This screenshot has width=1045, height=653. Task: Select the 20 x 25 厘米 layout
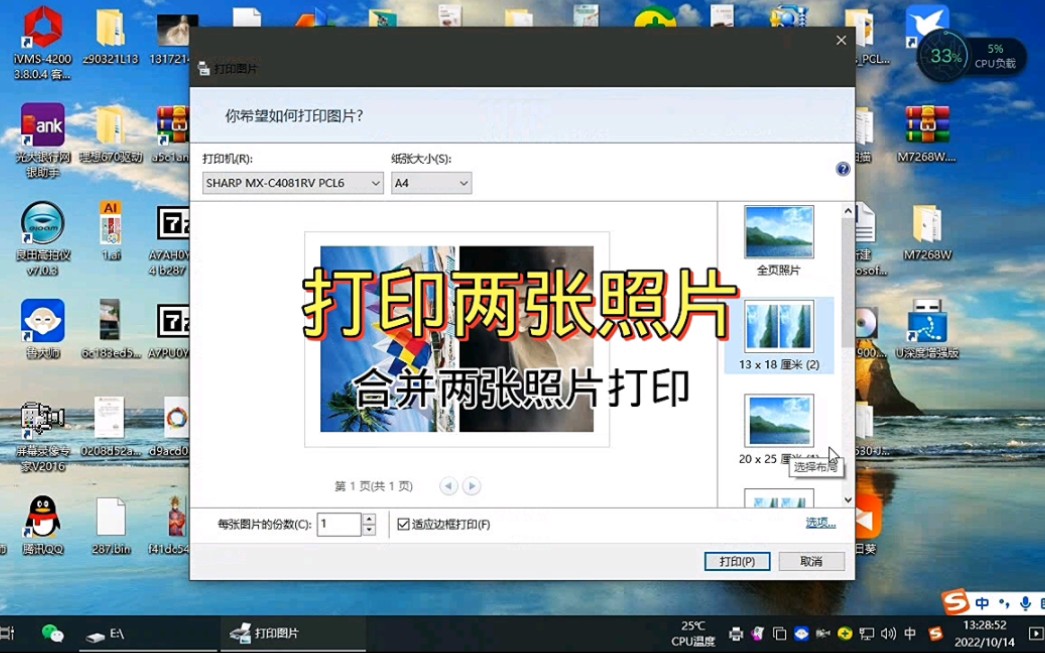coord(779,422)
